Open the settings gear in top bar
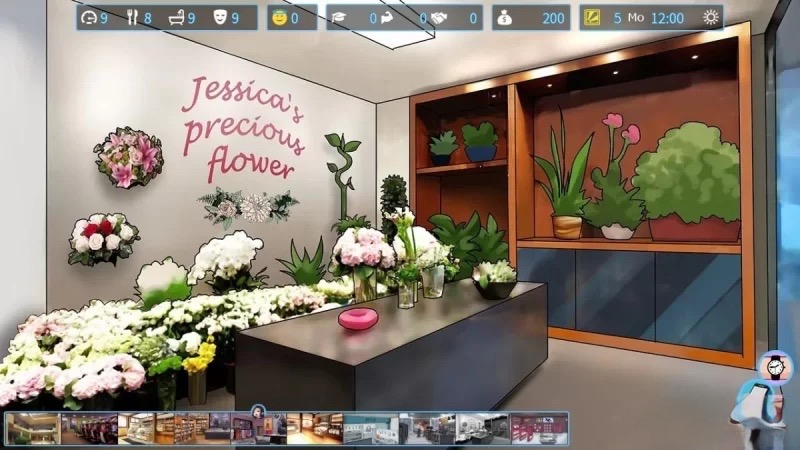Screen dimensions: 800x450 point(711,17)
